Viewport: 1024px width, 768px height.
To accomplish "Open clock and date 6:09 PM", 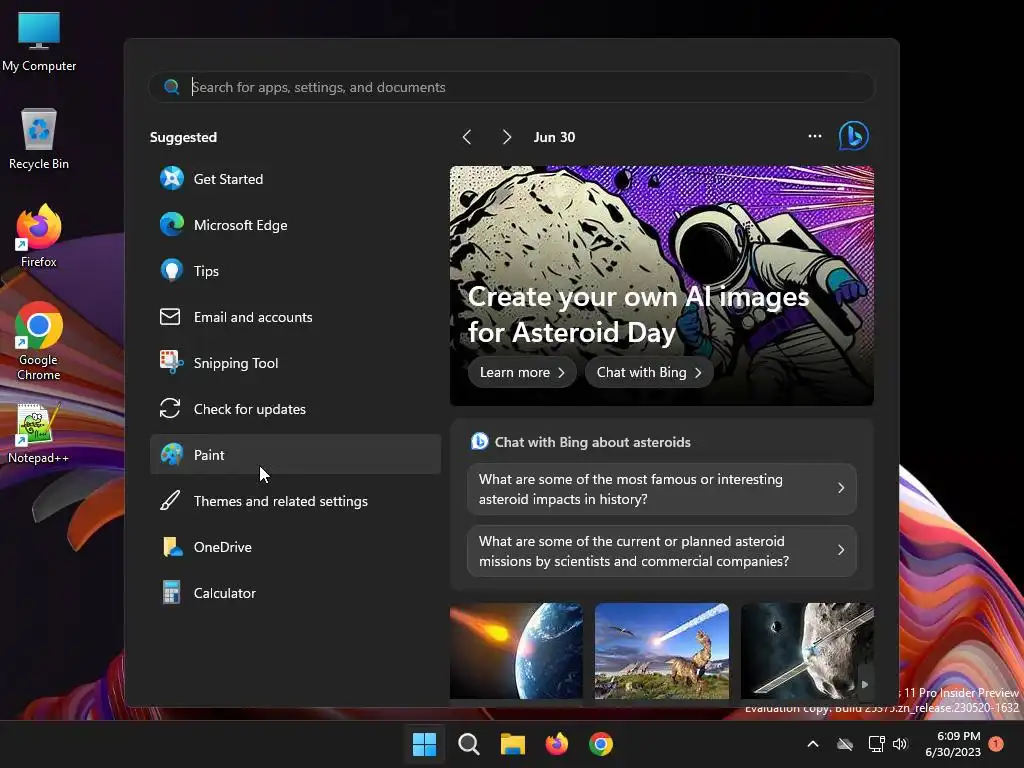I will coord(953,744).
